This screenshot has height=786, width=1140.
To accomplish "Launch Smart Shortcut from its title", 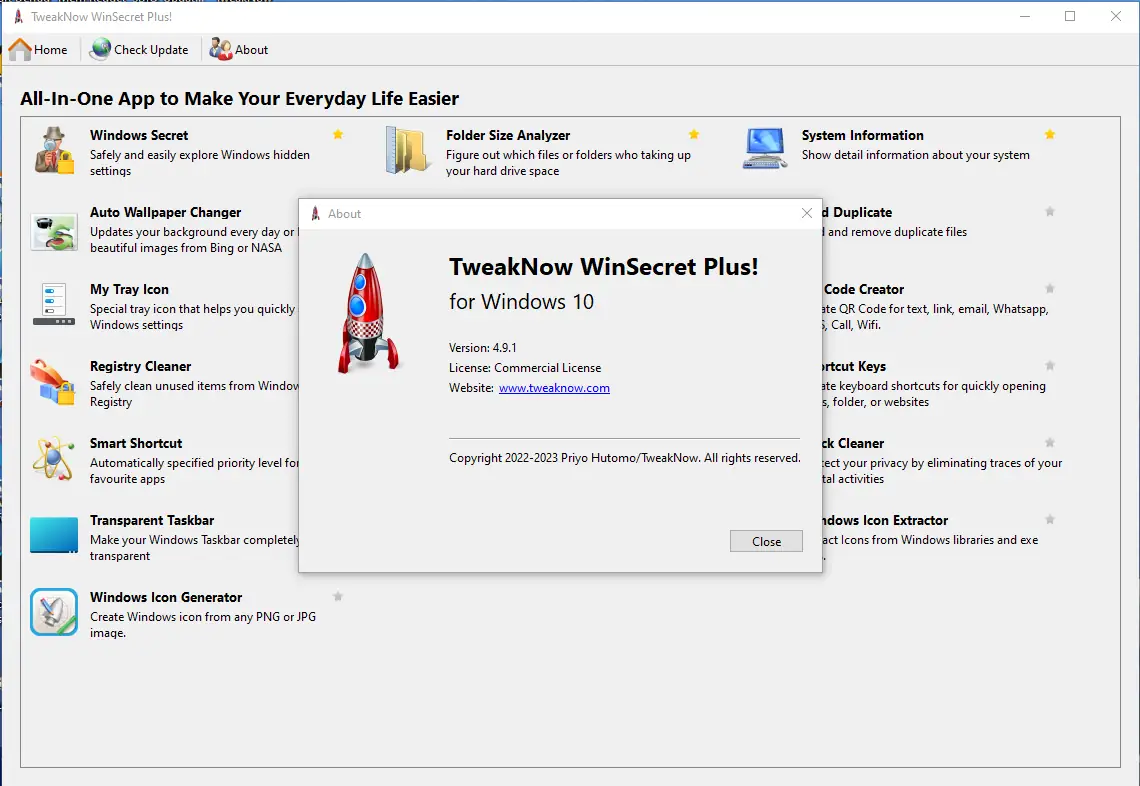I will (x=136, y=444).
